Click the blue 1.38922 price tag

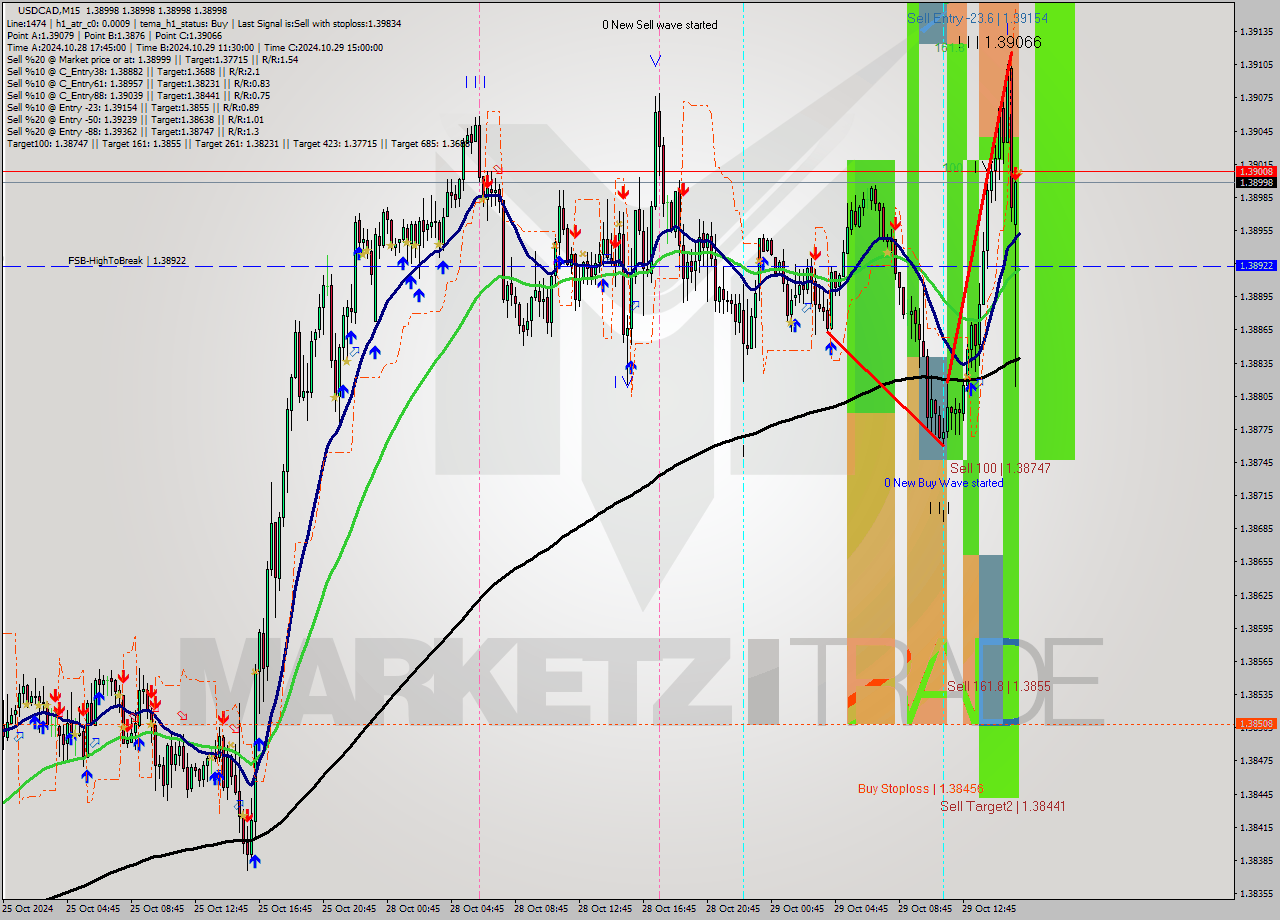pos(1255,266)
